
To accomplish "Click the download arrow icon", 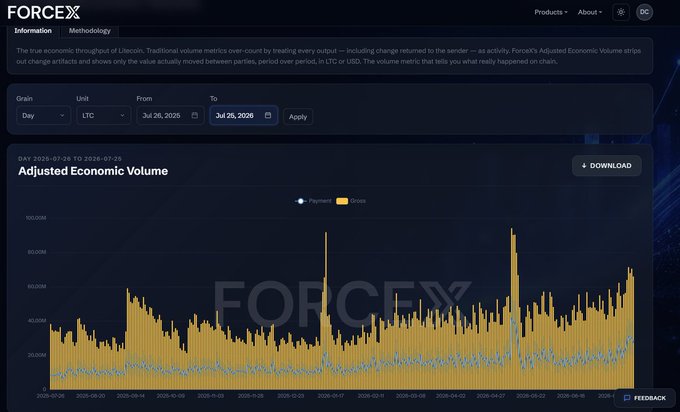I will click(x=584, y=166).
